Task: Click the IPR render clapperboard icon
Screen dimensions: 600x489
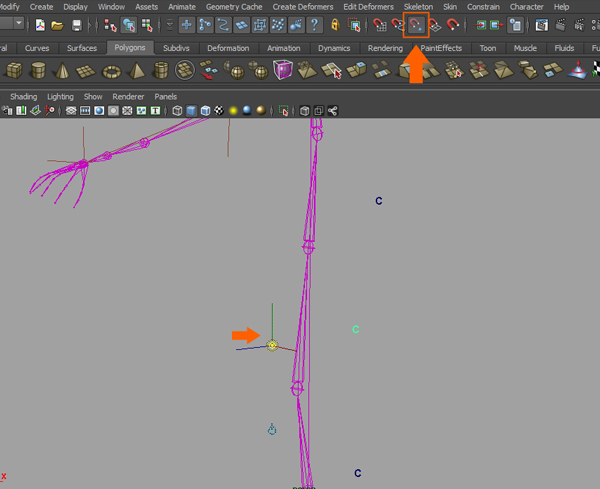Action: [579, 25]
